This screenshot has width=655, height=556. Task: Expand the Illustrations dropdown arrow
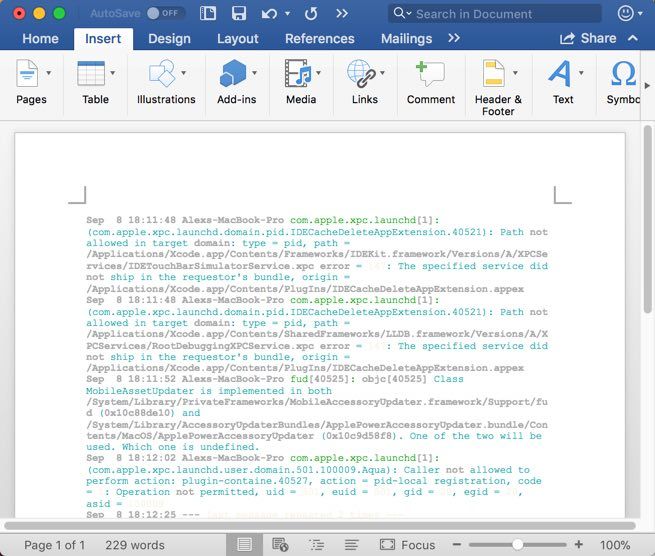[183, 73]
